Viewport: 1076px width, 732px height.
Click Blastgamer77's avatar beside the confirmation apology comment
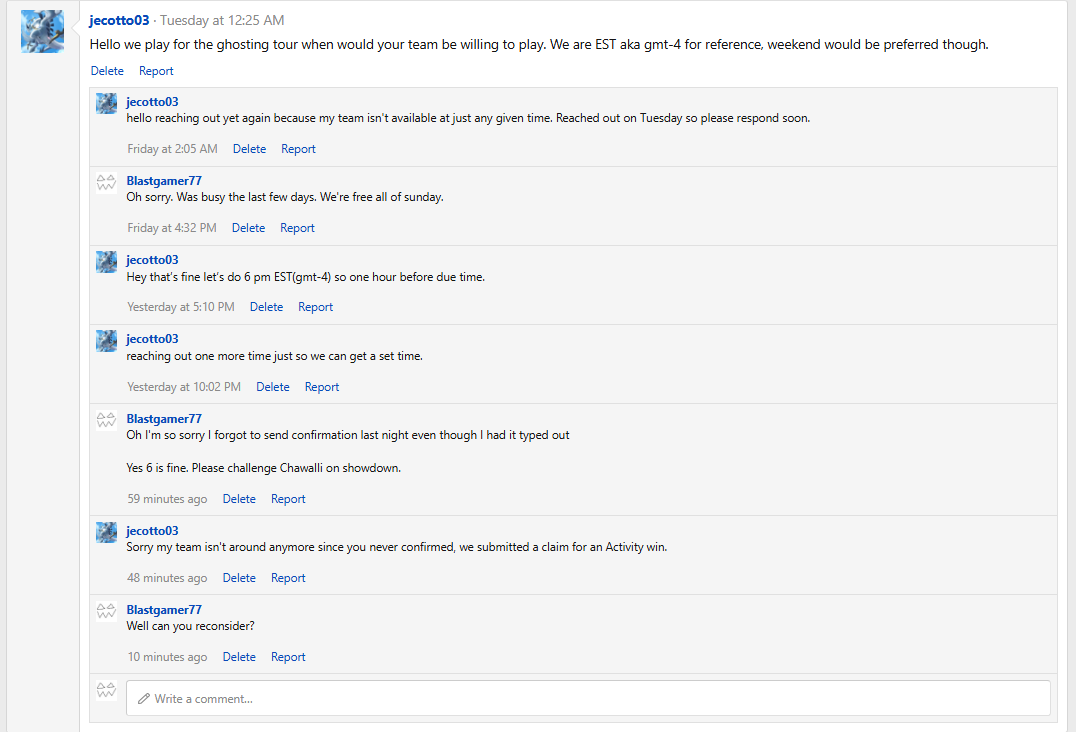tap(106, 421)
